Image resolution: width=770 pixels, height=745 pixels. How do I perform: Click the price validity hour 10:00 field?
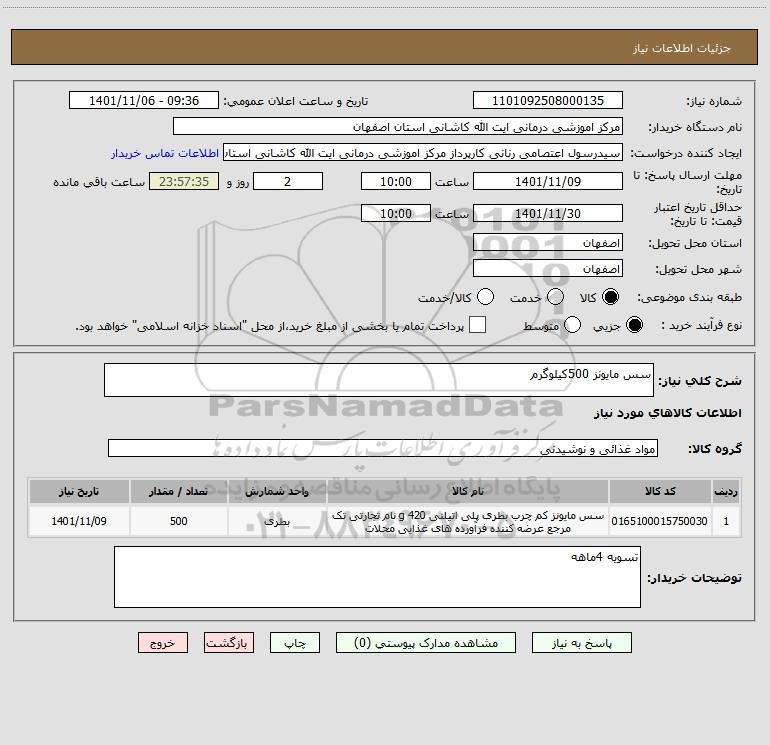coord(396,214)
